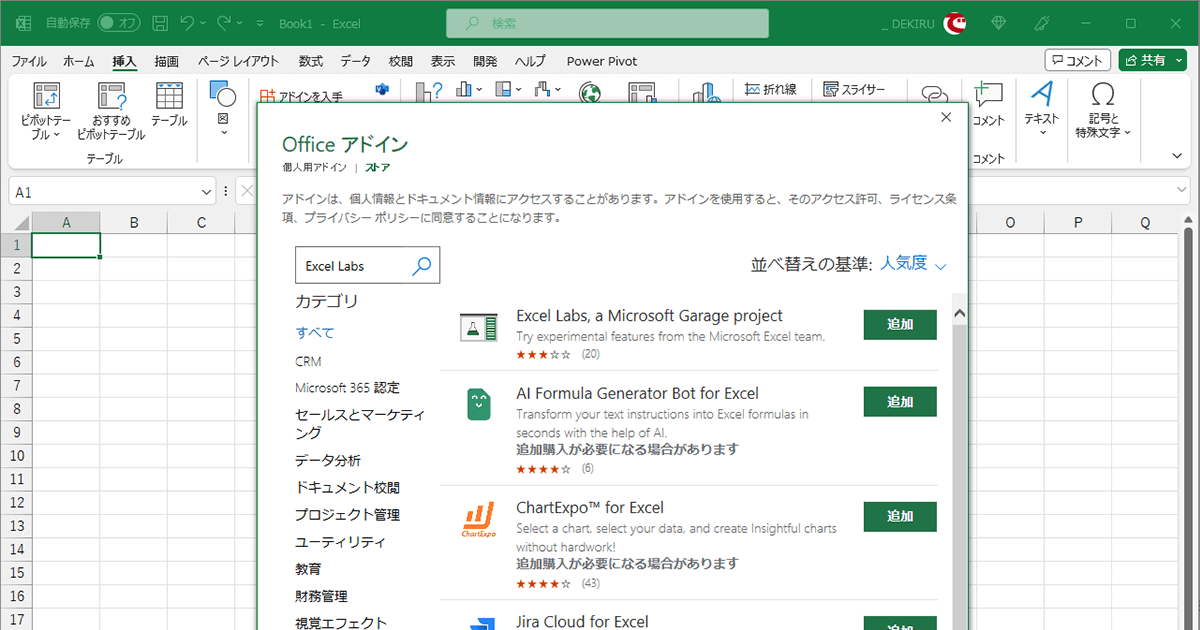Open the 共有 share dropdown
Viewport: 1200px width, 630px height.
1178,60
